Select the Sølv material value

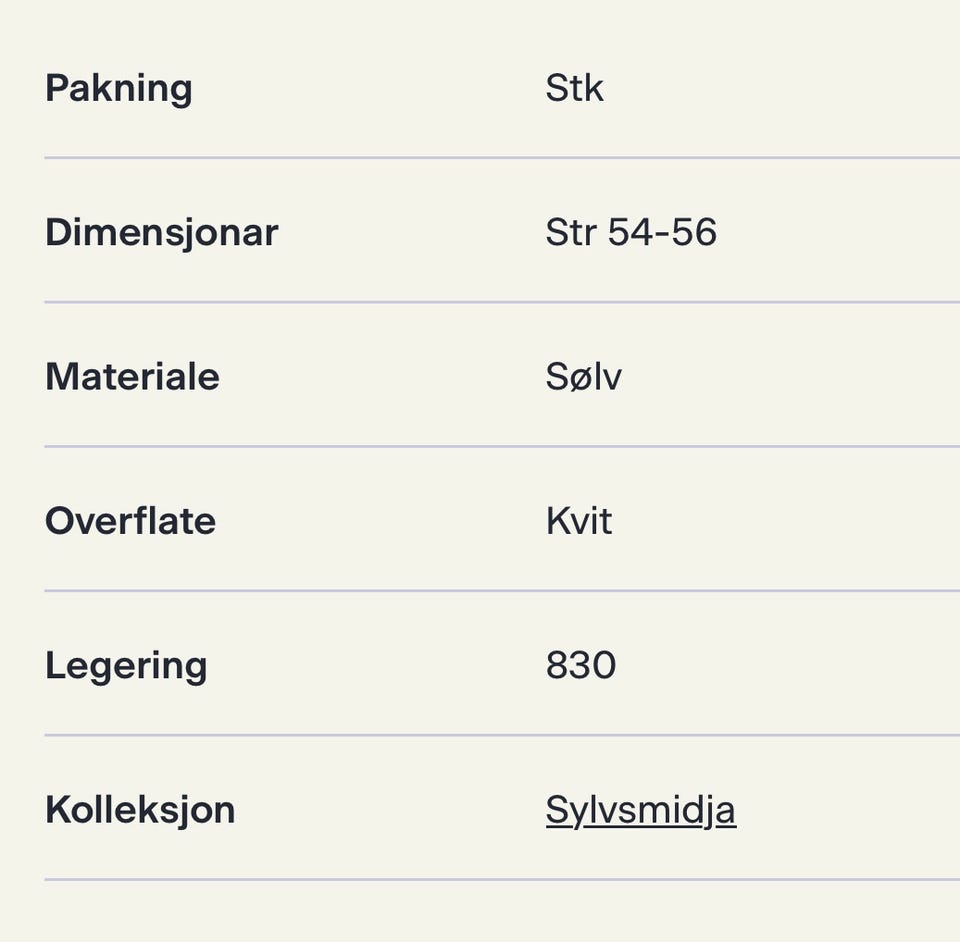pos(583,376)
